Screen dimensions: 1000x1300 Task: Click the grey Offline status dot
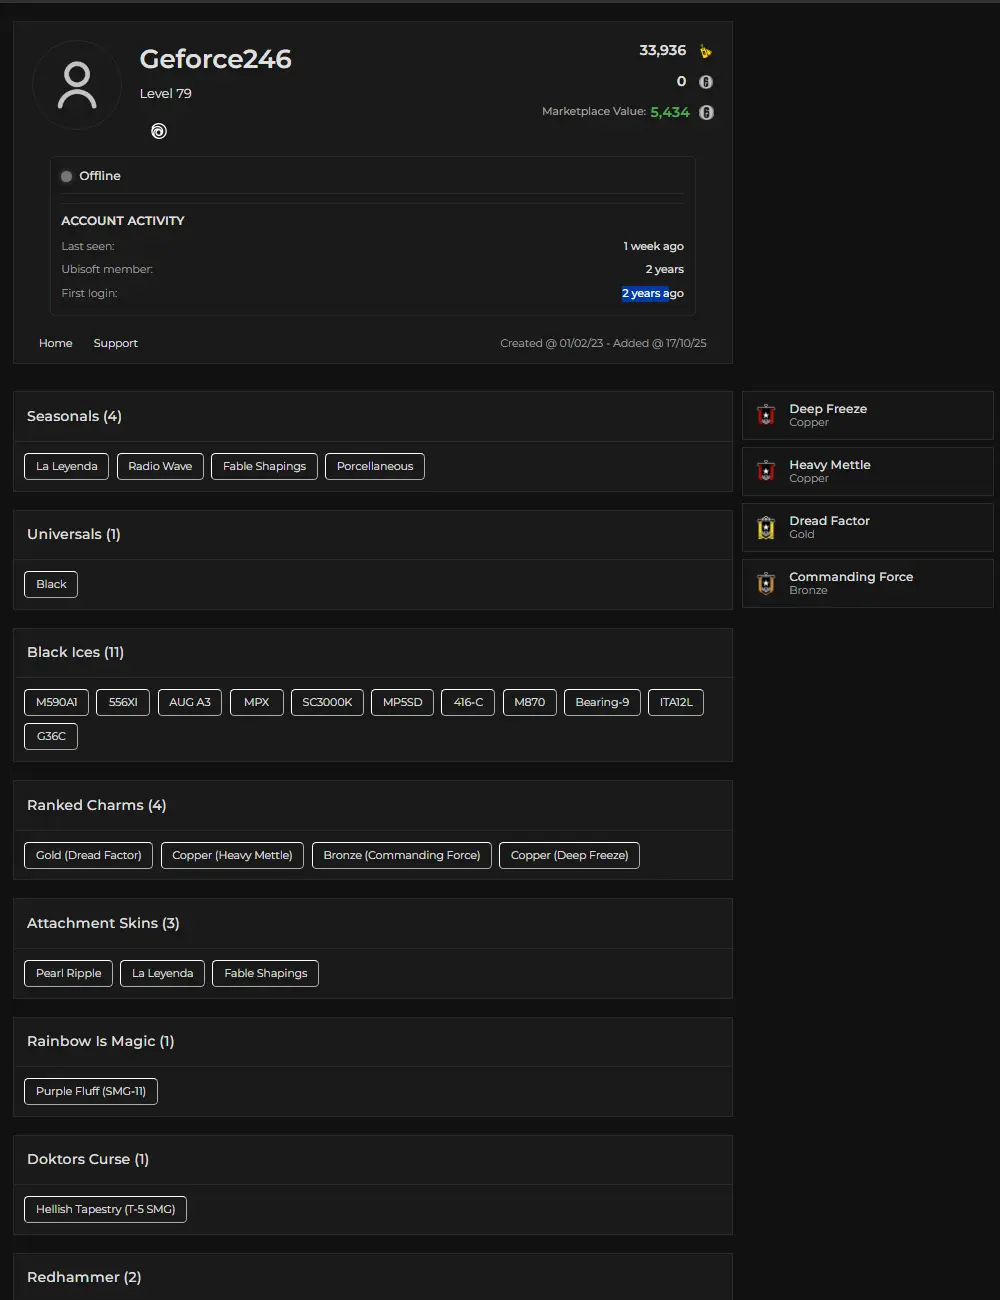coord(67,176)
